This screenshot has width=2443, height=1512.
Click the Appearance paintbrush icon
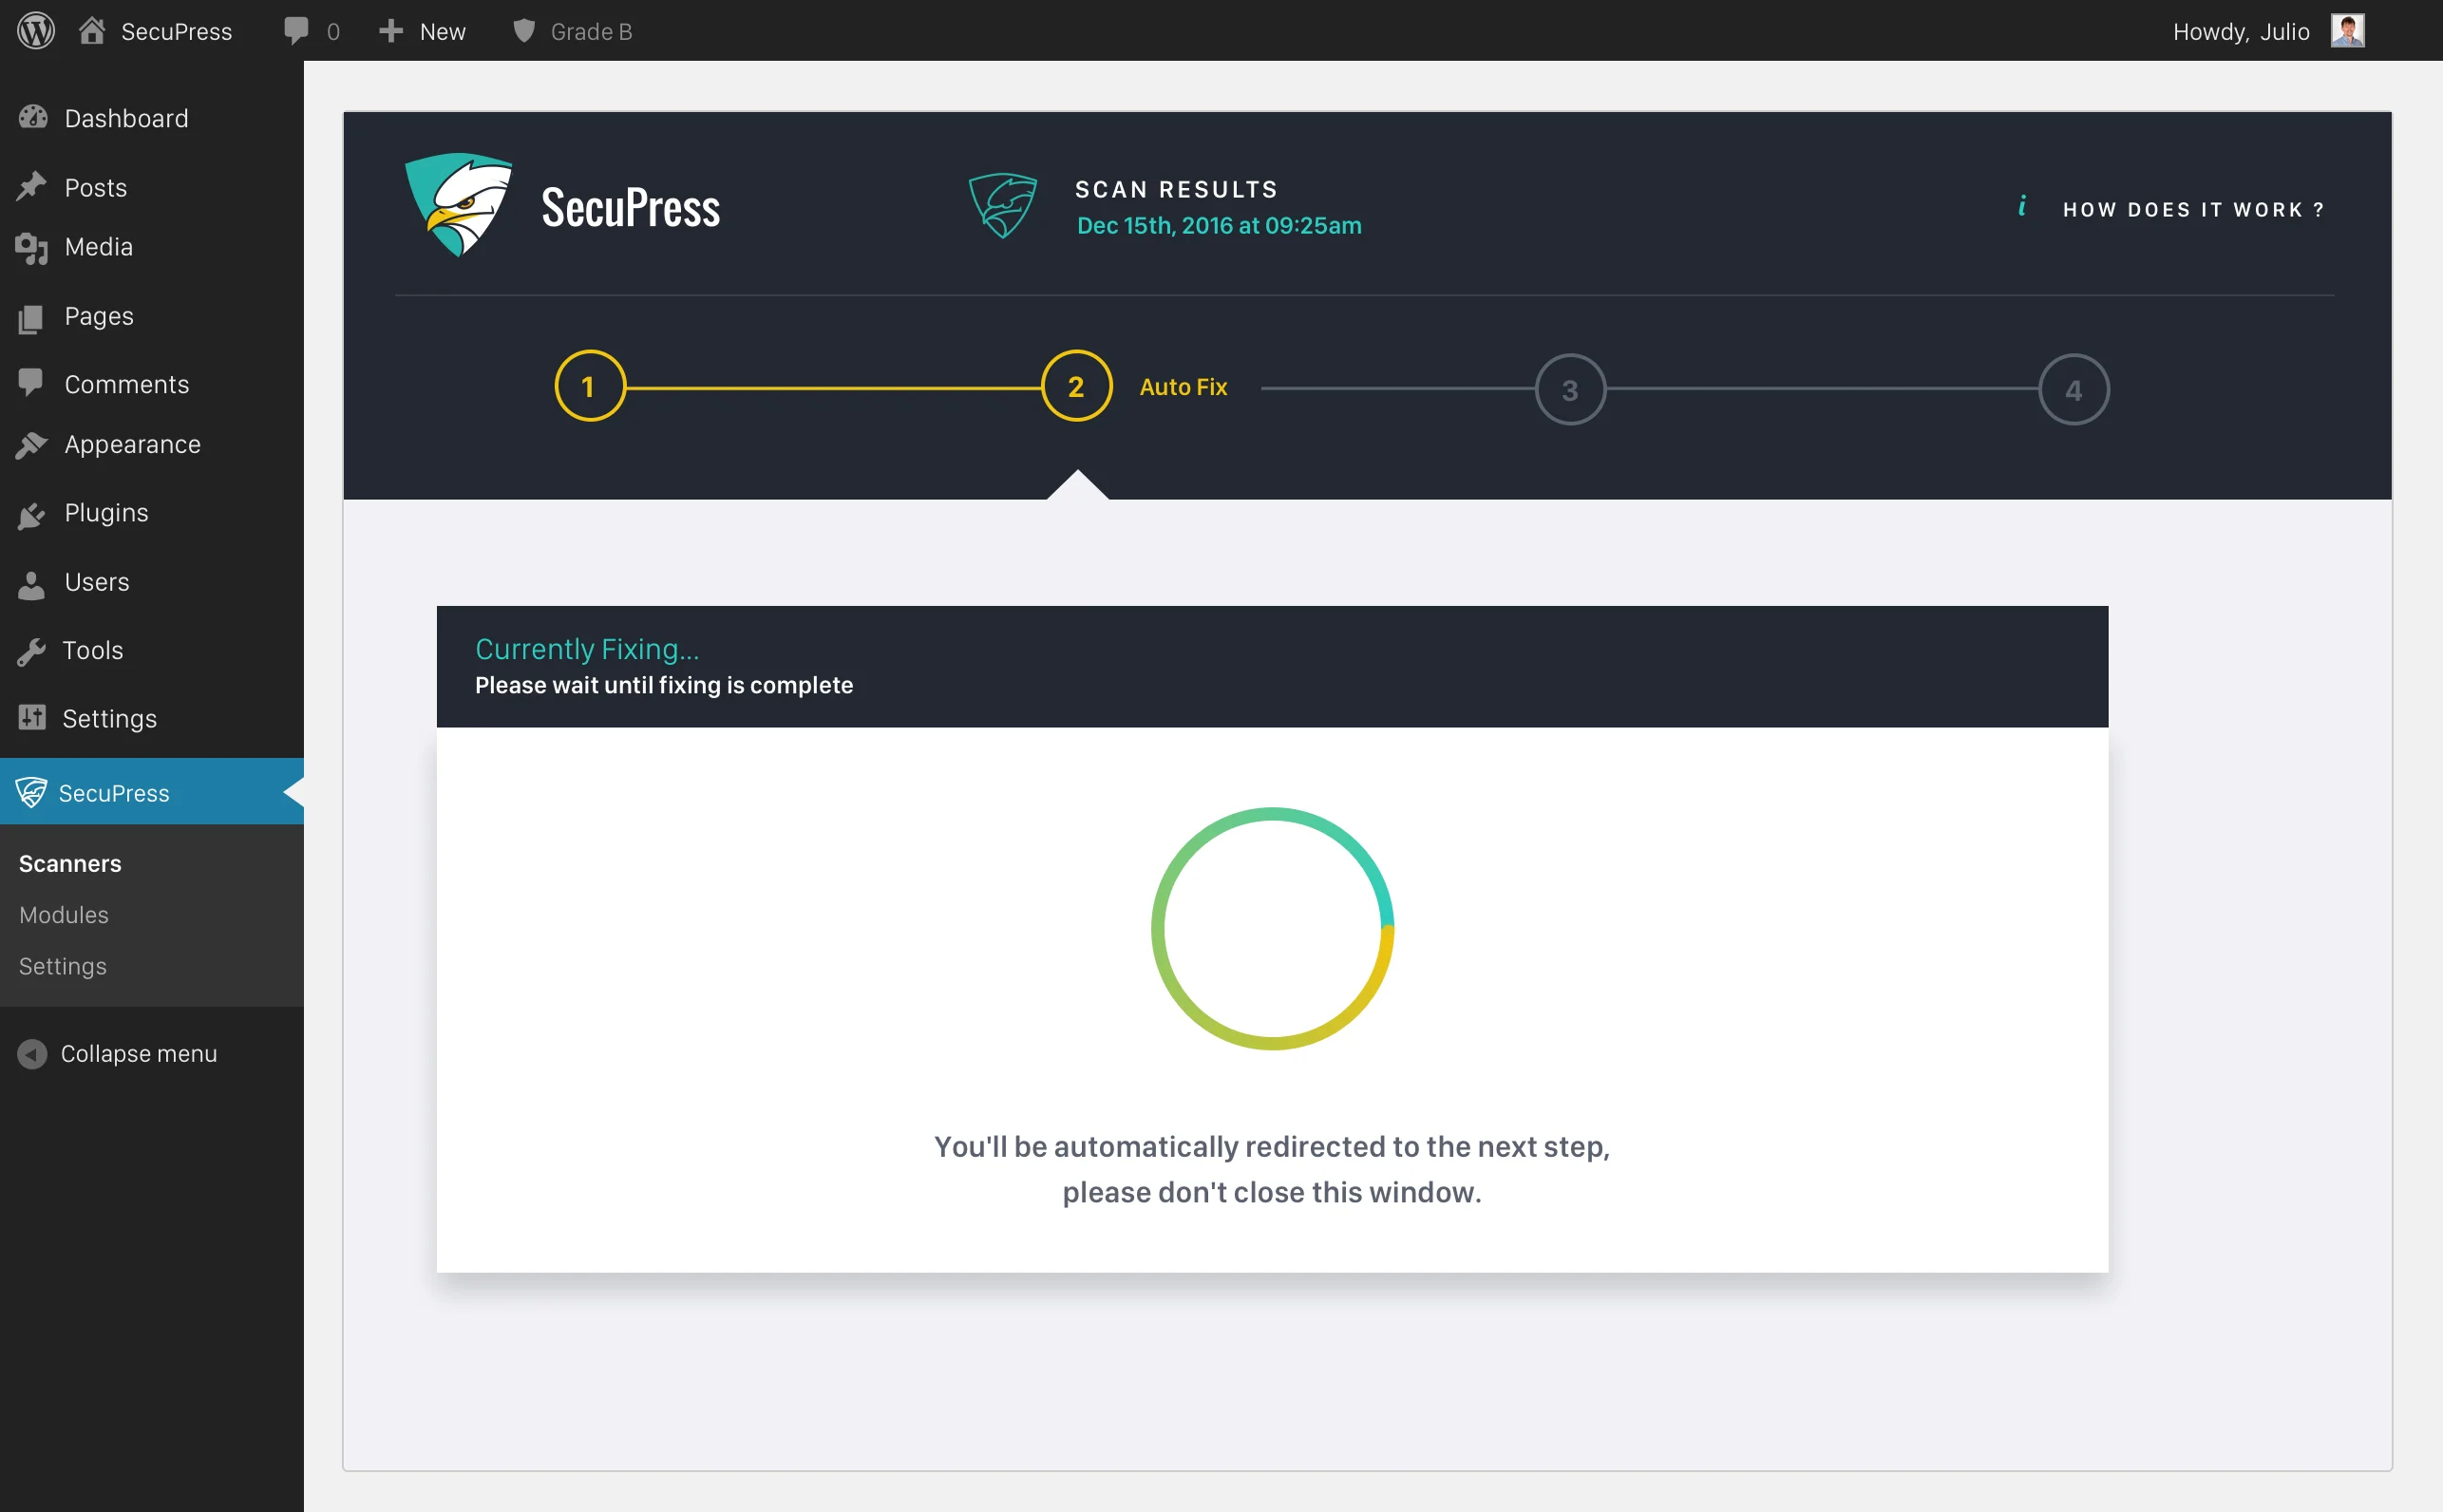tap(32, 444)
